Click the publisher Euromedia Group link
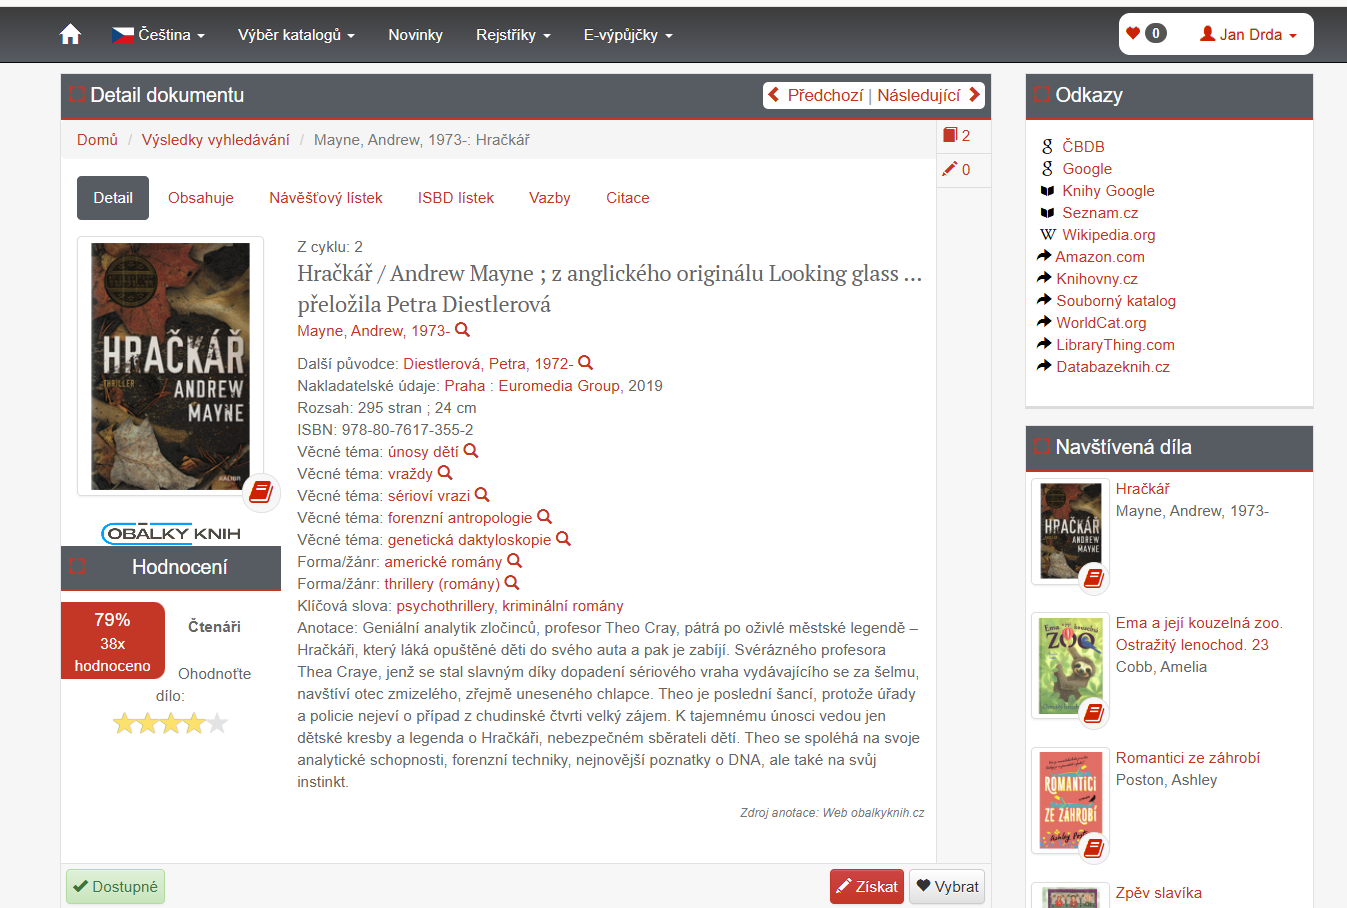Viewport: 1347px width, 908px height. 559,386
